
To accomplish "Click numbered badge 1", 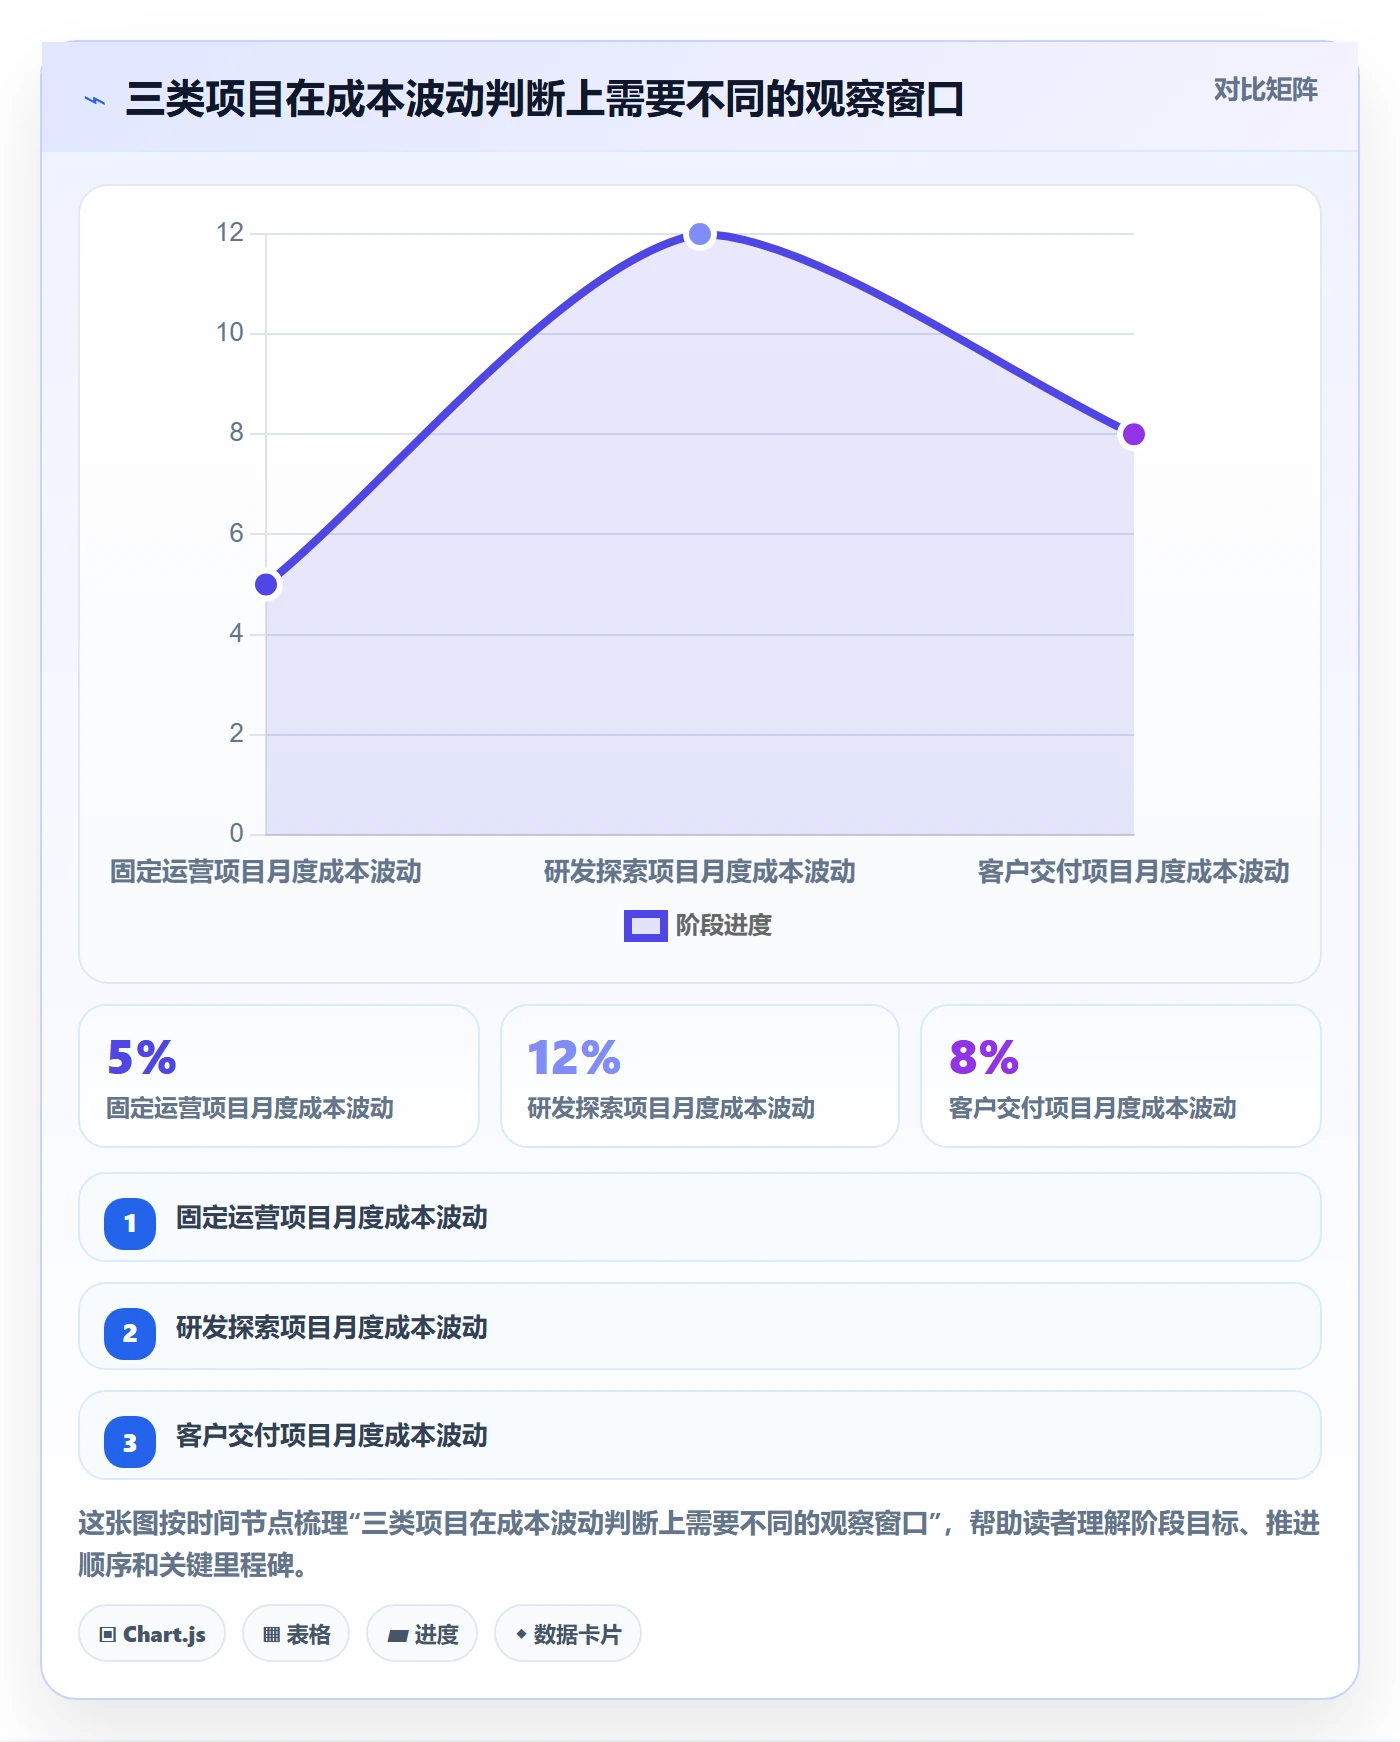I will (x=130, y=1223).
